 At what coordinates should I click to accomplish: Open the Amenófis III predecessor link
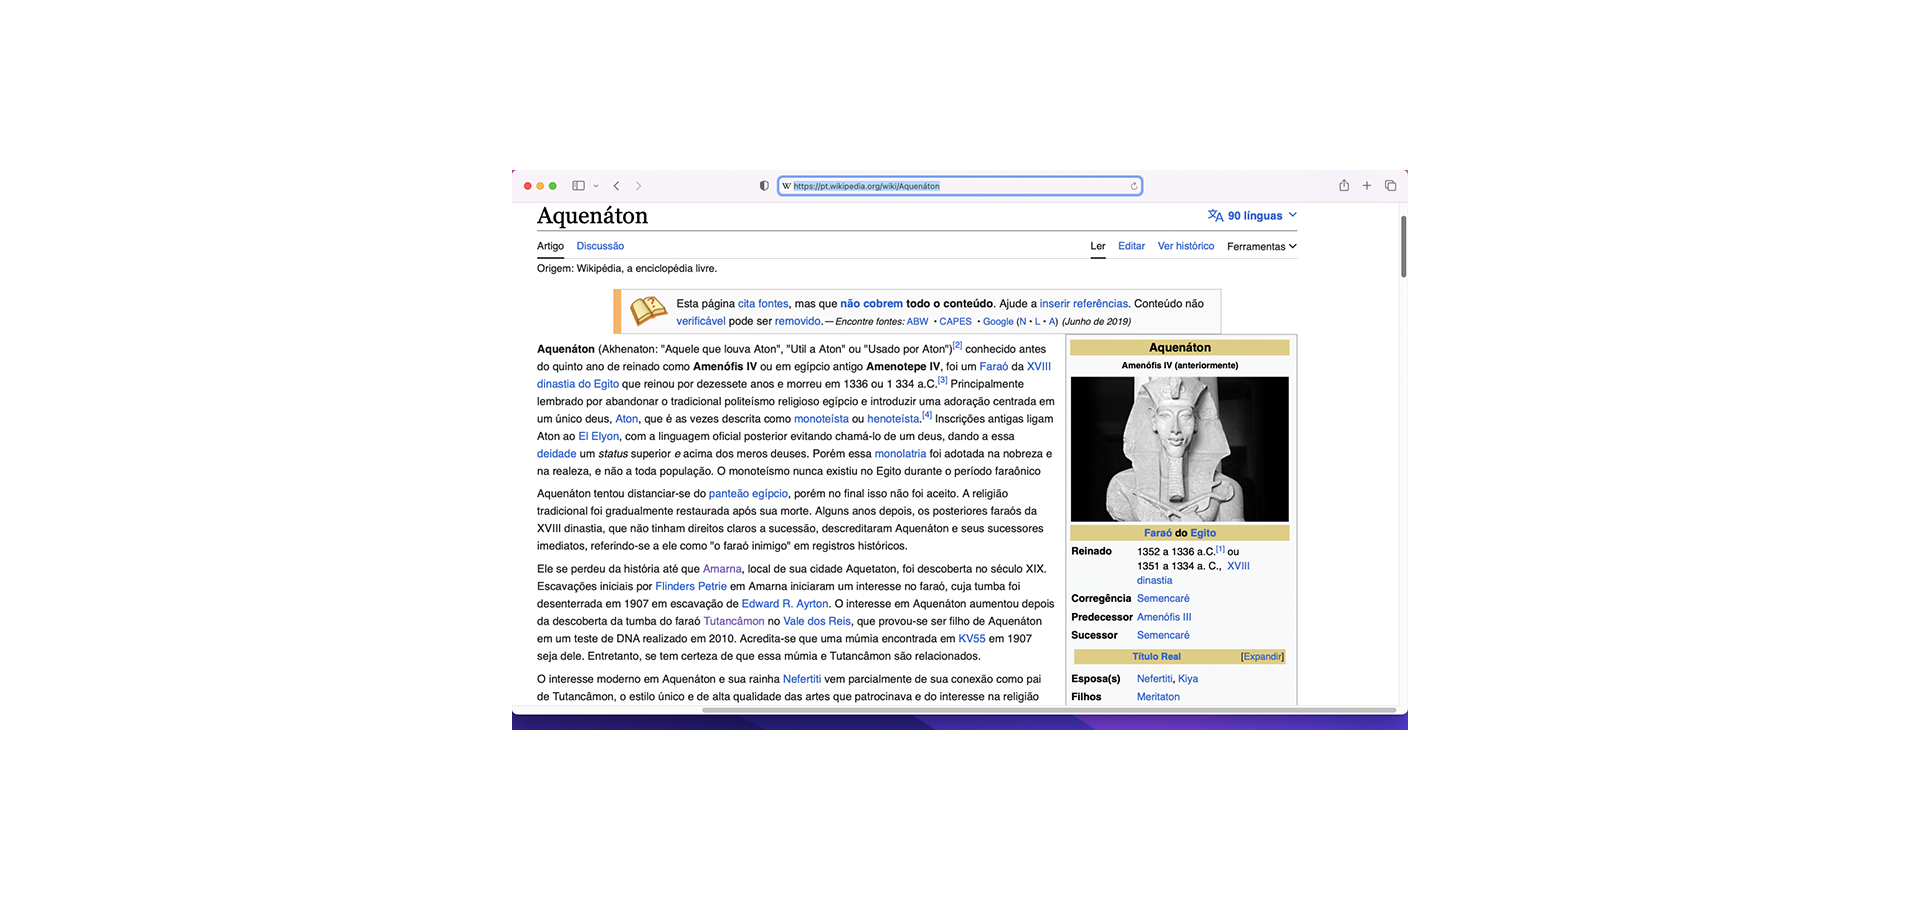pyautogui.click(x=1164, y=617)
